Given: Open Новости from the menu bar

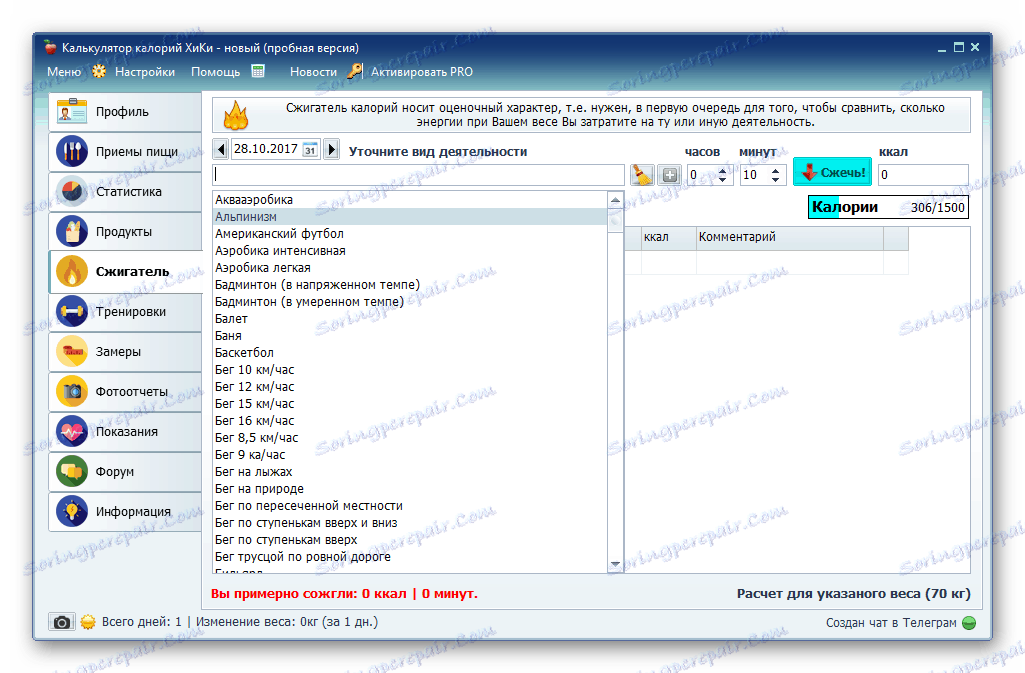Looking at the screenshot, I should click(313, 72).
